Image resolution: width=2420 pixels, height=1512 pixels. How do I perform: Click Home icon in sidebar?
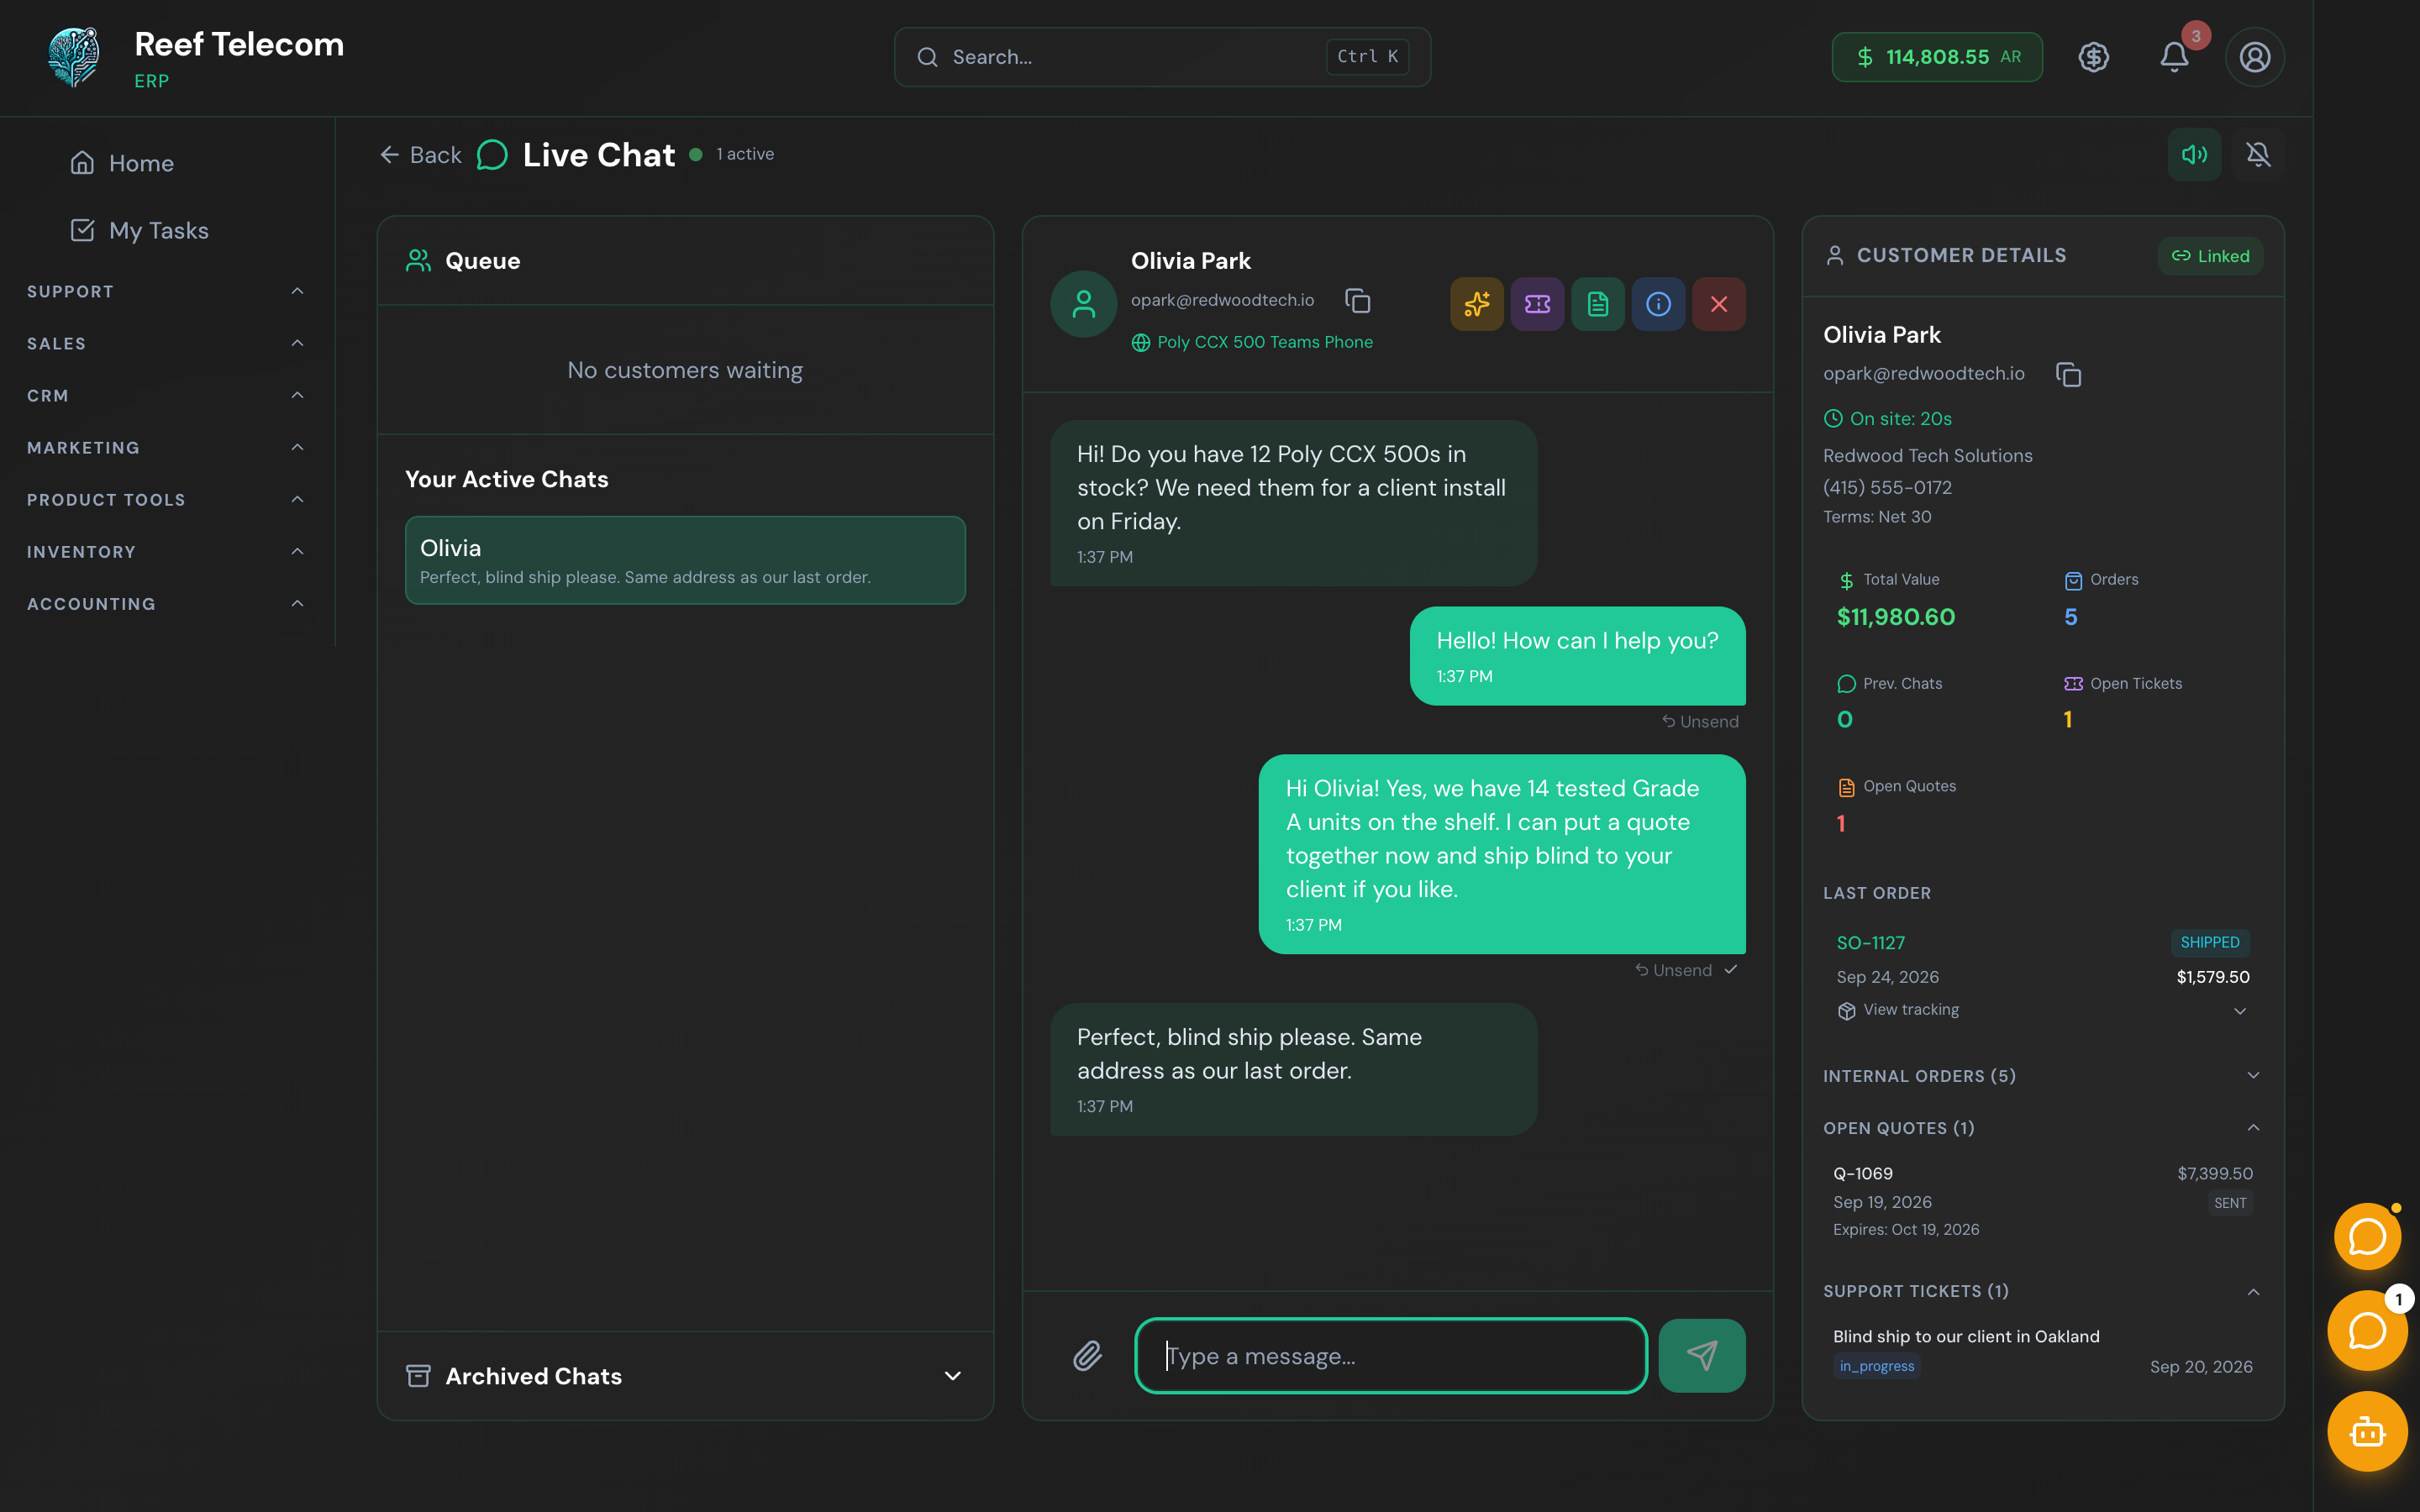click(x=82, y=162)
